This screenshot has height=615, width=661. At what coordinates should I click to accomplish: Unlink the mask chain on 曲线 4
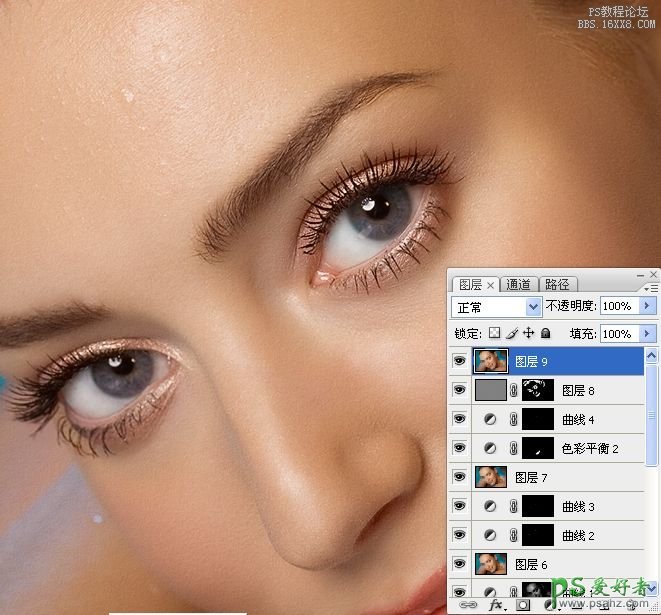click(513, 419)
